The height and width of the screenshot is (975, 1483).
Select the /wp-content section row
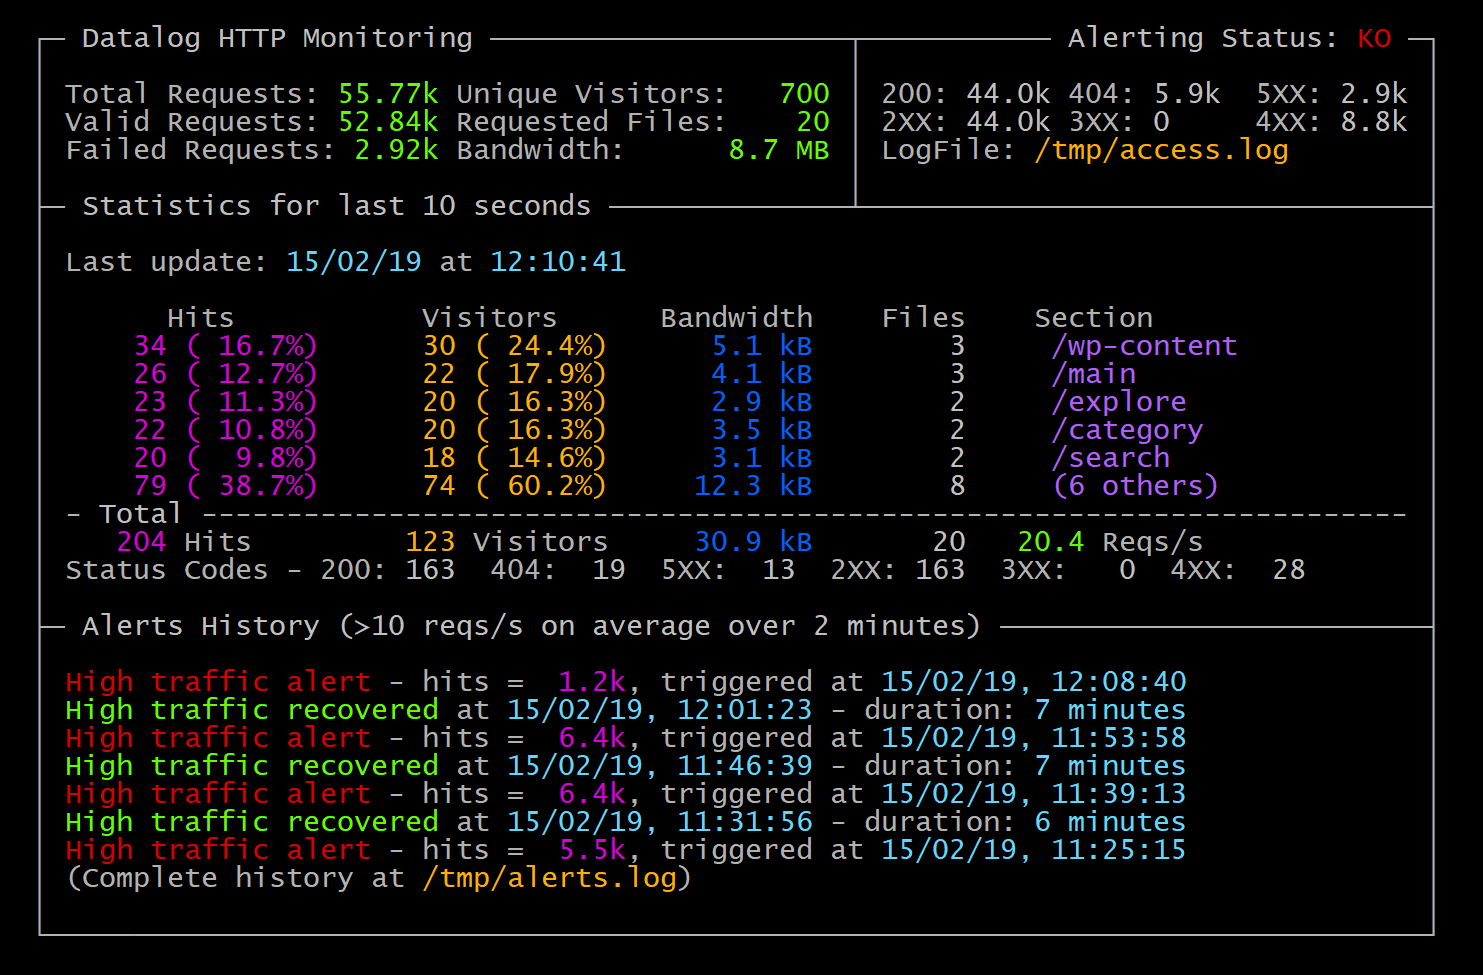click(x=685, y=346)
